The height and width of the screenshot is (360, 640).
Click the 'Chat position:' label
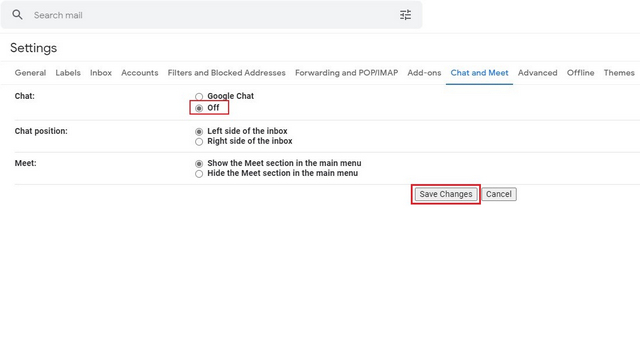(x=41, y=131)
